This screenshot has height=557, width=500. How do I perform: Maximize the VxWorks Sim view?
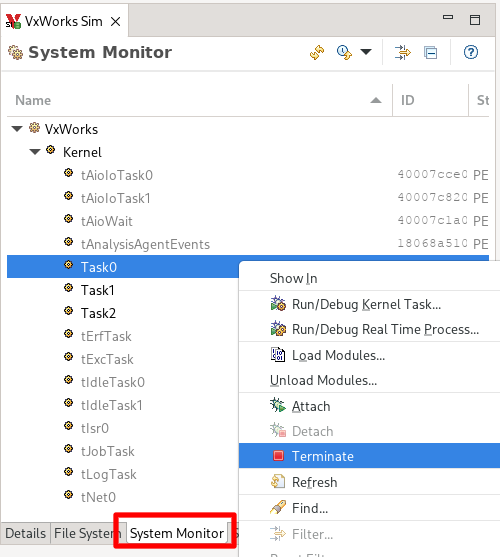475,20
